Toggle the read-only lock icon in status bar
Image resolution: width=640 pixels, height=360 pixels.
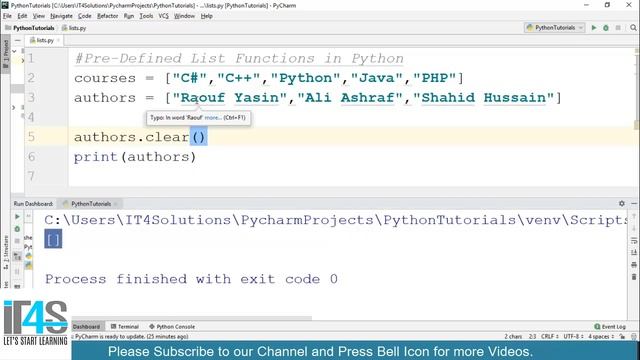click(622, 337)
